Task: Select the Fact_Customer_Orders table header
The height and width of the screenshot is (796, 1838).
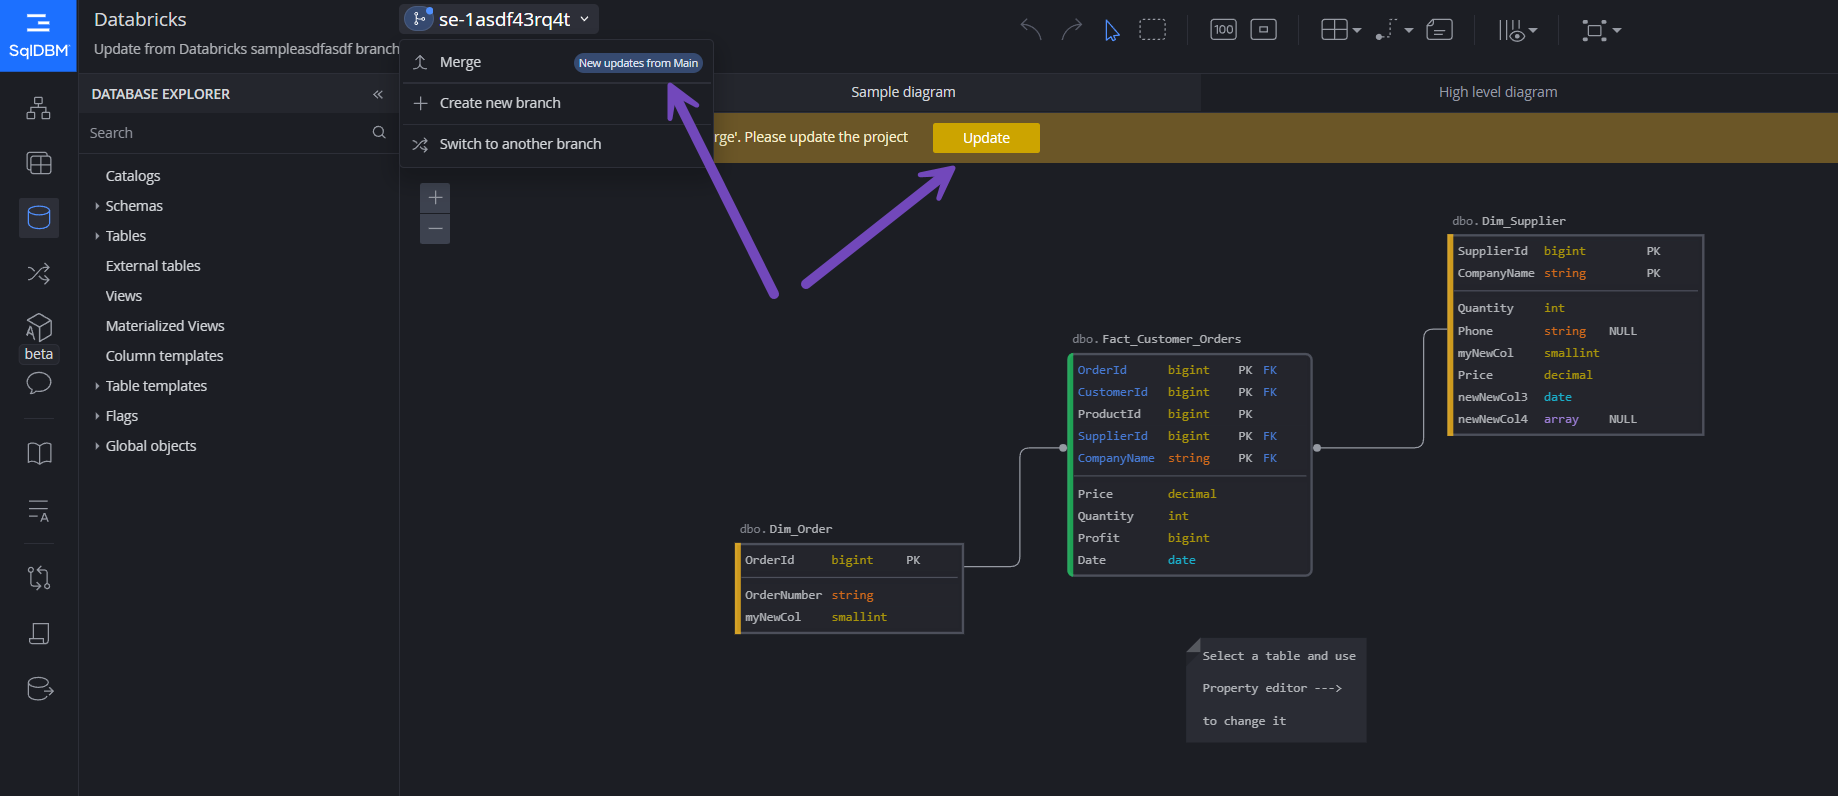Action: (x=1157, y=339)
